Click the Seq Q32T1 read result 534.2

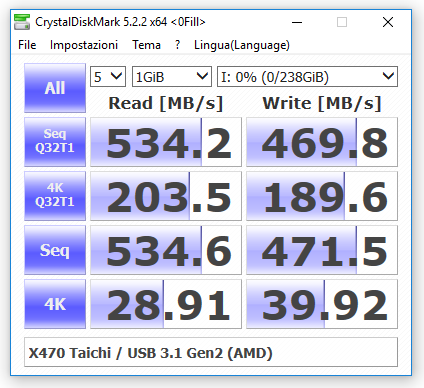coord(166,142)
